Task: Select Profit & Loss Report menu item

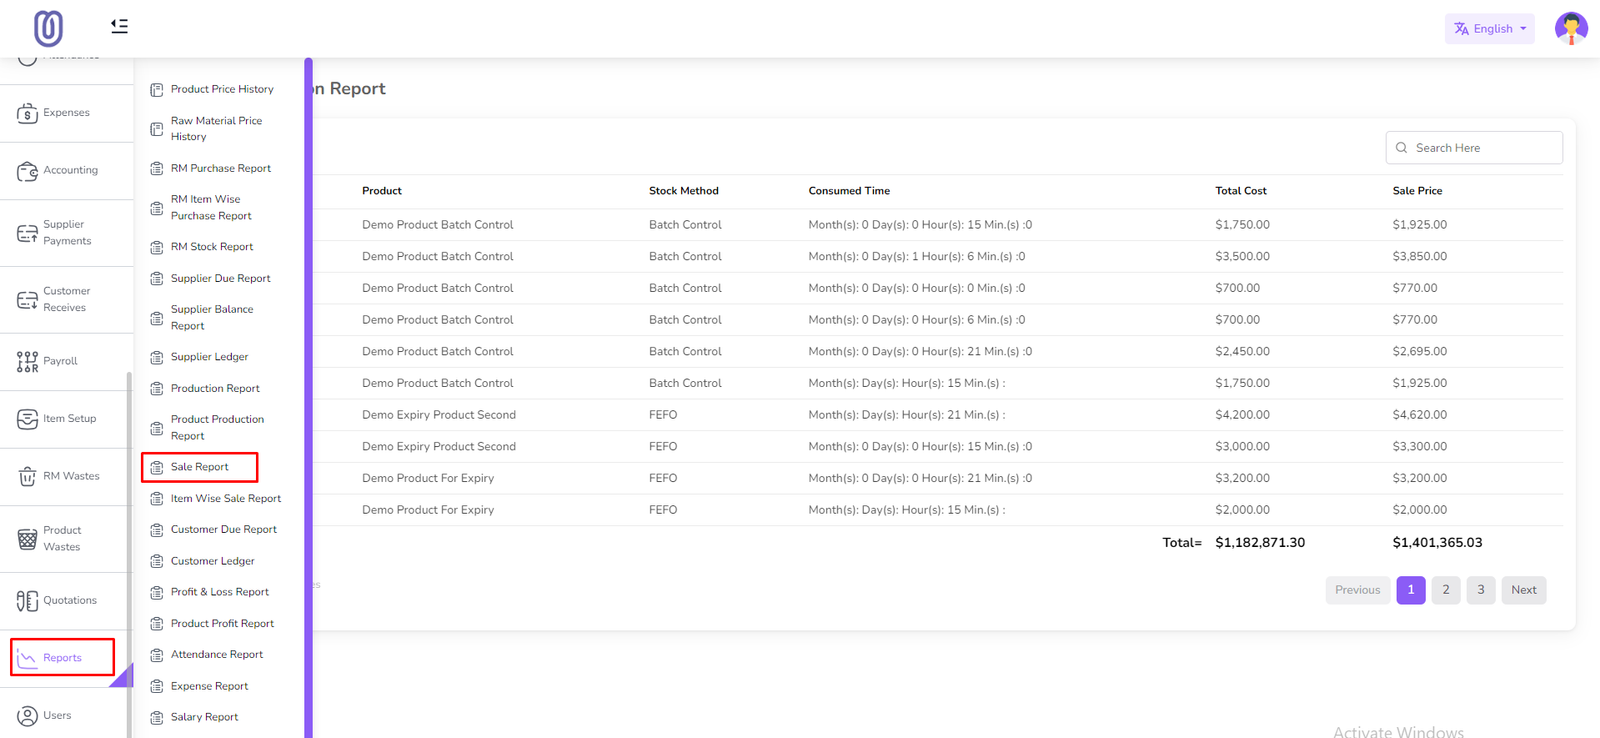Action: 219,592
